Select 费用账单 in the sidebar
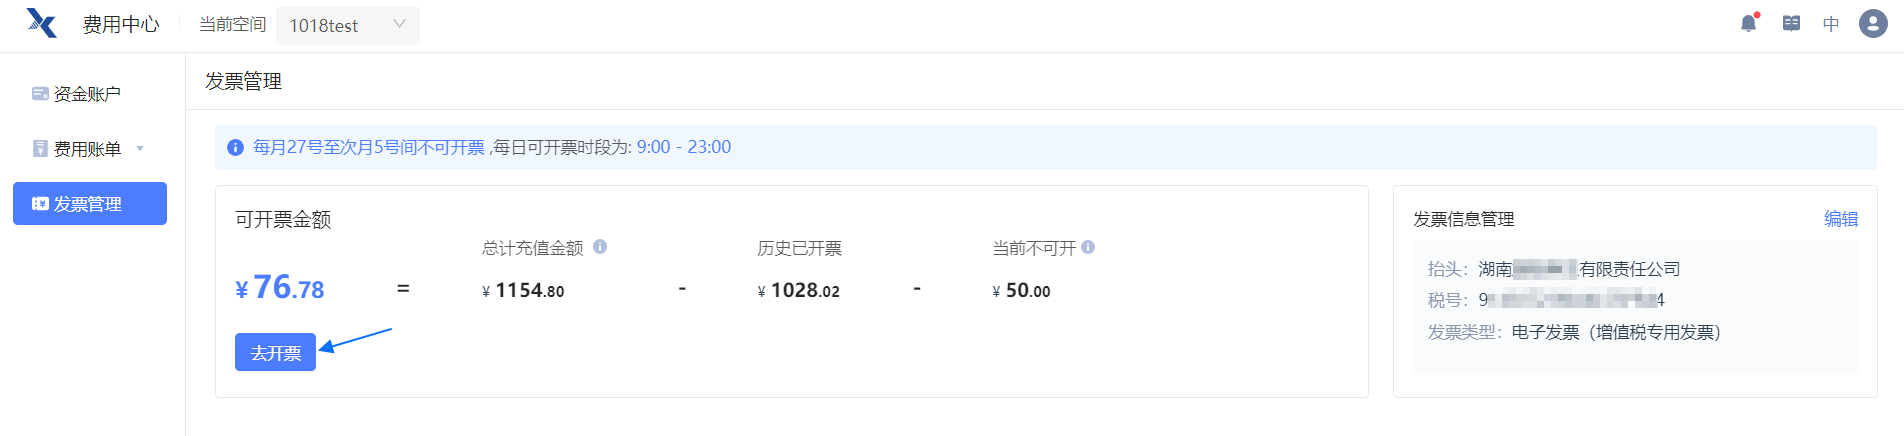The image size is (1904, 436). (87, 149)
